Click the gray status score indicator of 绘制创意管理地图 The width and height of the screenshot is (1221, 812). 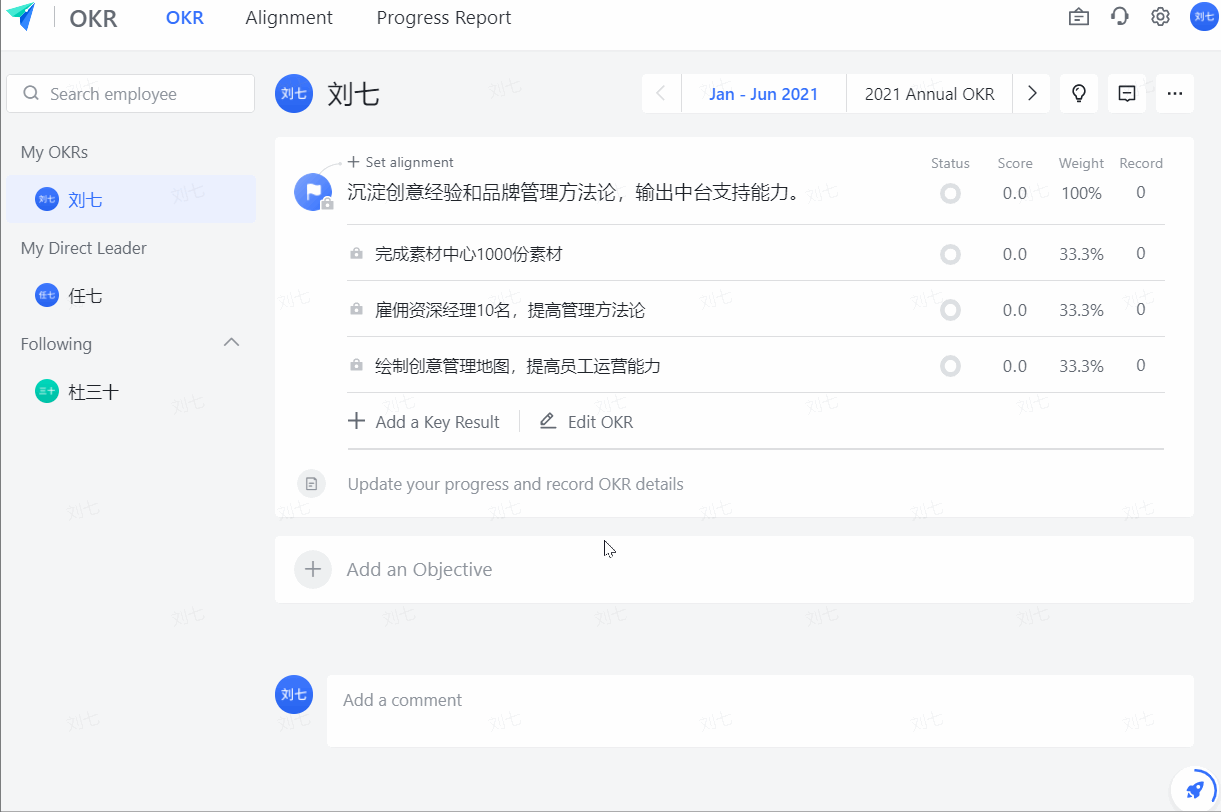(x=950, y=365)
